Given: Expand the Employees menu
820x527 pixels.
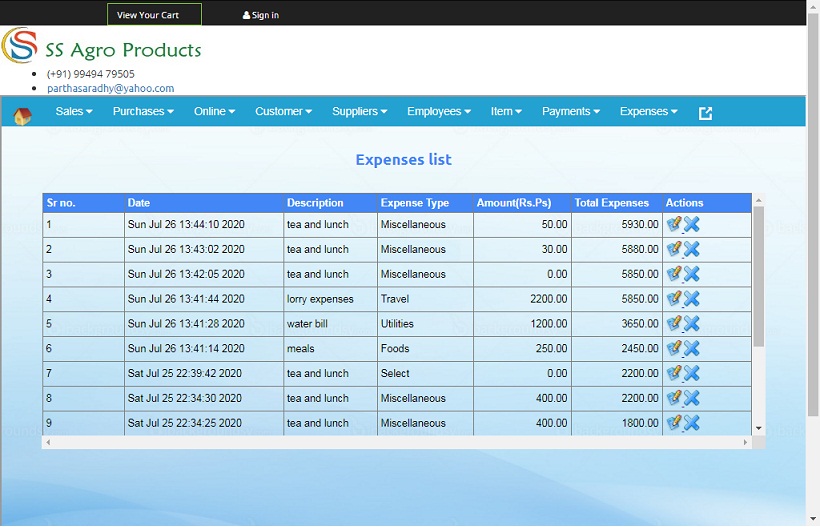Looking at the screenshot, I should pyautogui.click(x=439, y=111).
